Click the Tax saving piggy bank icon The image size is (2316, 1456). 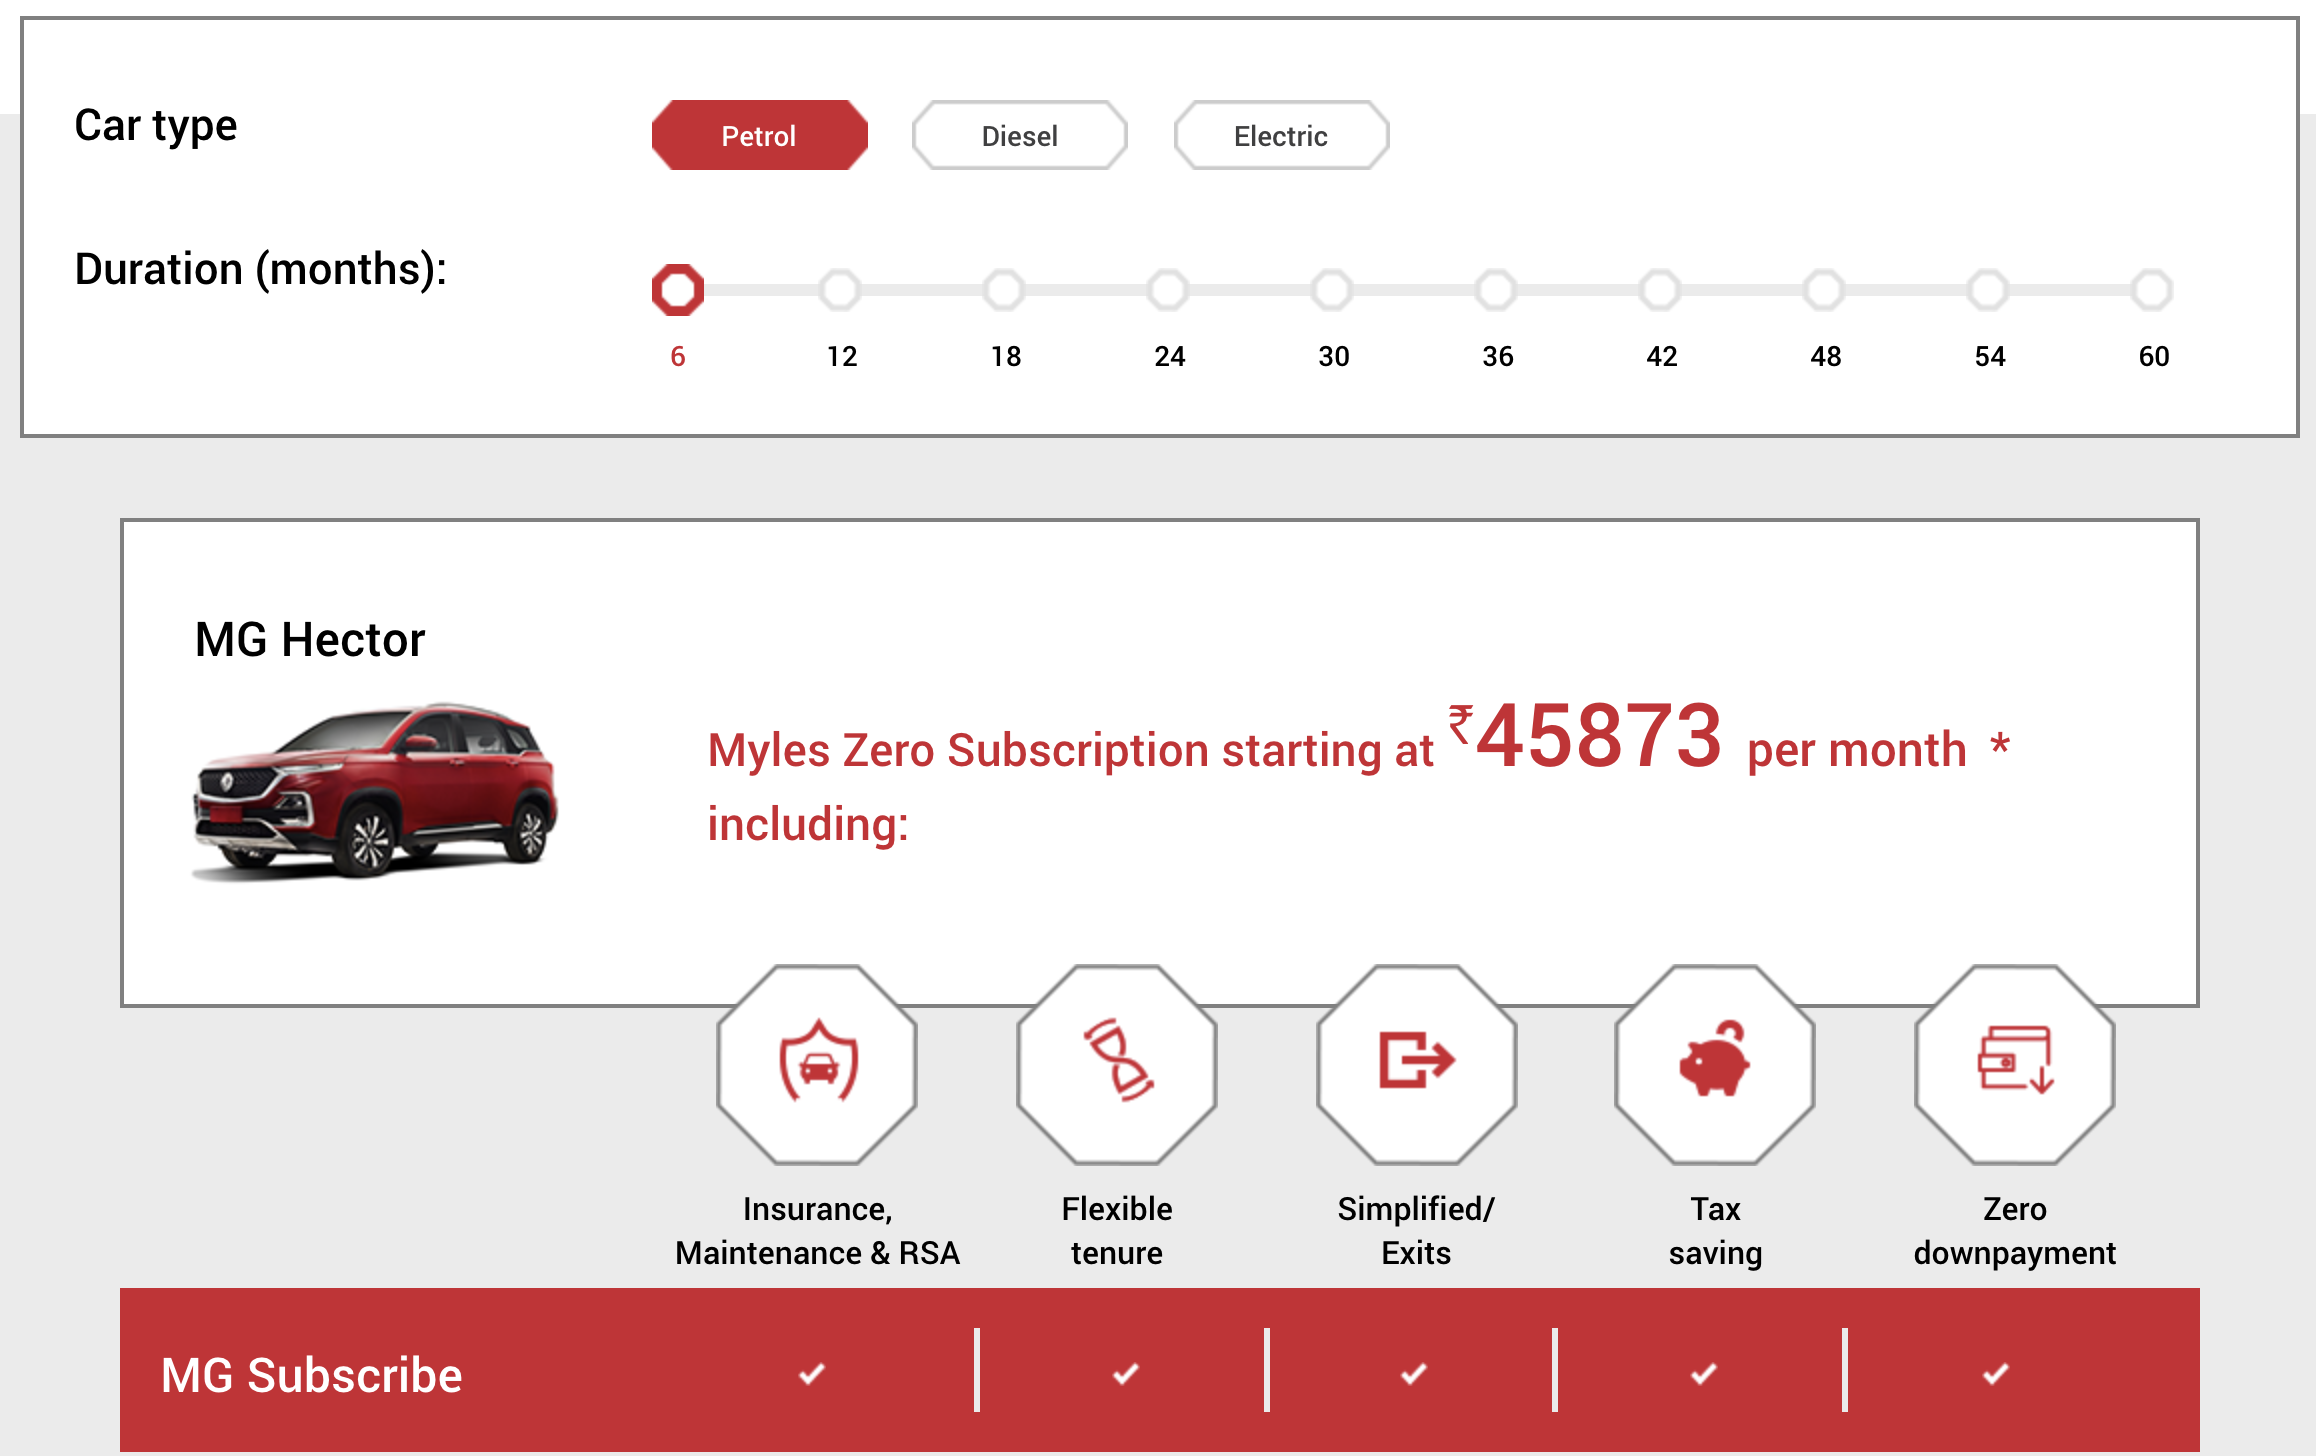(x=1715, y=1064)
